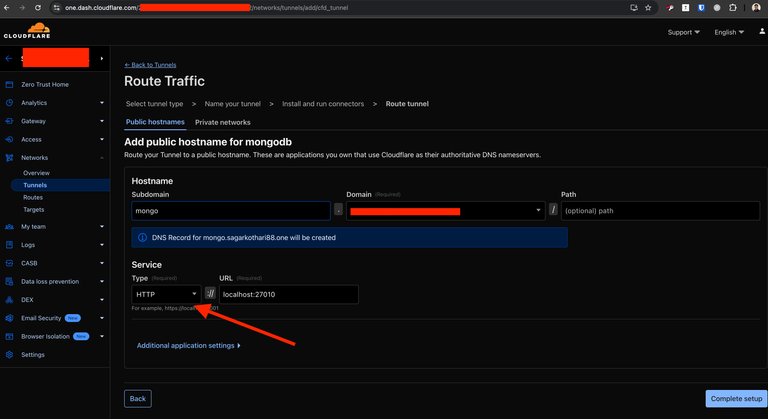The image size is (768, 419).
Task: Click the Logs icon in sidebar
Action: 9,245
